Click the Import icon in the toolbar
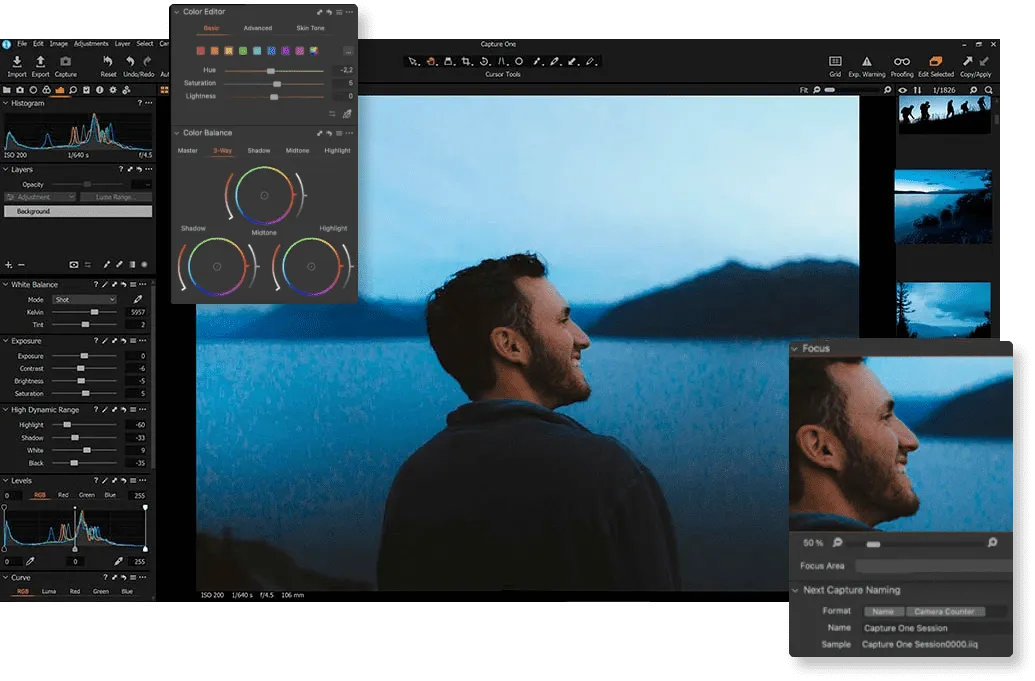 click(x=17, y=63)
